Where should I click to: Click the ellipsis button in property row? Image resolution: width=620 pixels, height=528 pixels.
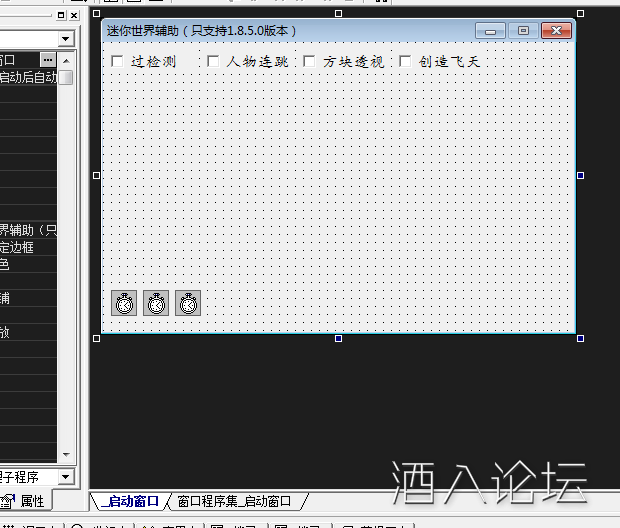(48, 61)
